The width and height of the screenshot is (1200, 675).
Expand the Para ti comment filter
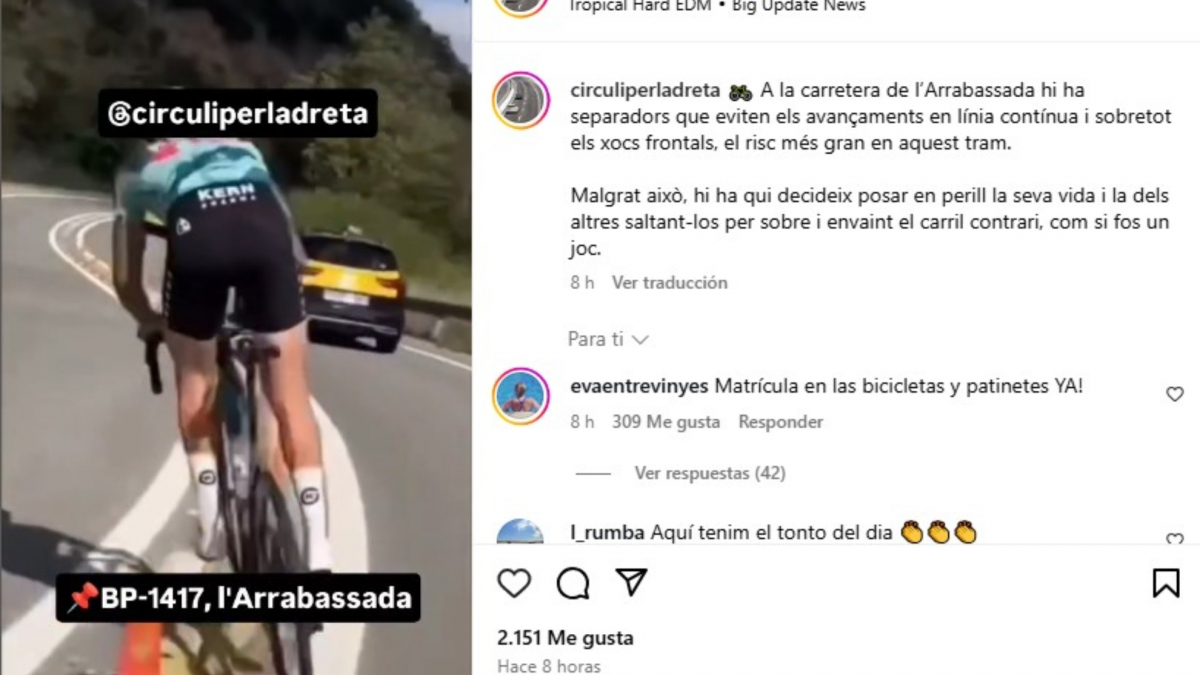pos(608,339)
